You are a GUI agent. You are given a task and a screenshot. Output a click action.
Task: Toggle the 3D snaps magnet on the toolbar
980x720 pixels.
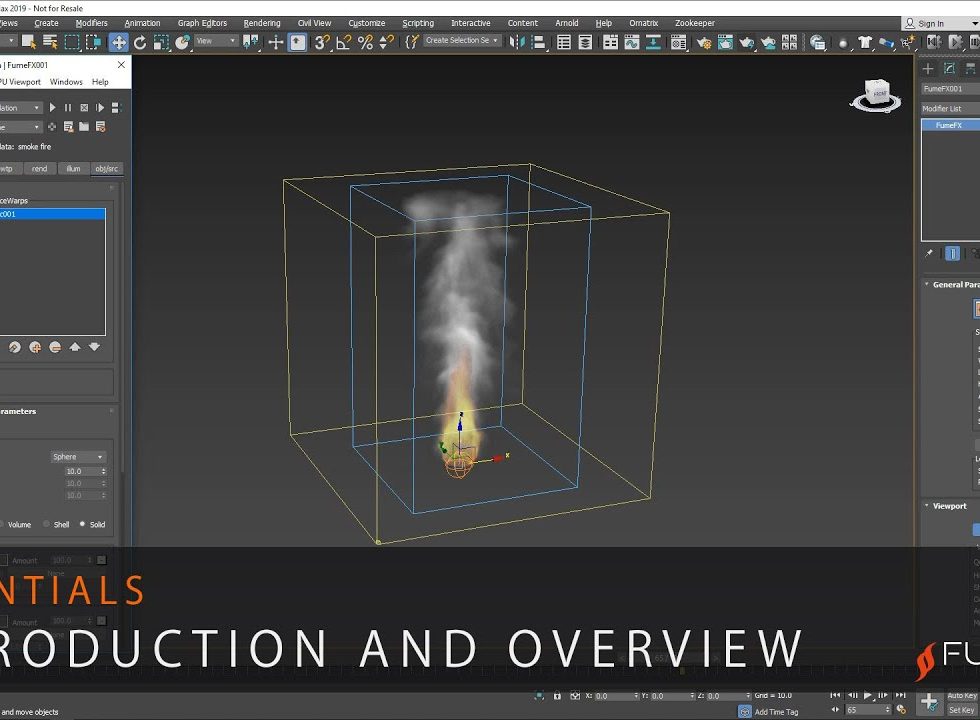click(324, 42)
